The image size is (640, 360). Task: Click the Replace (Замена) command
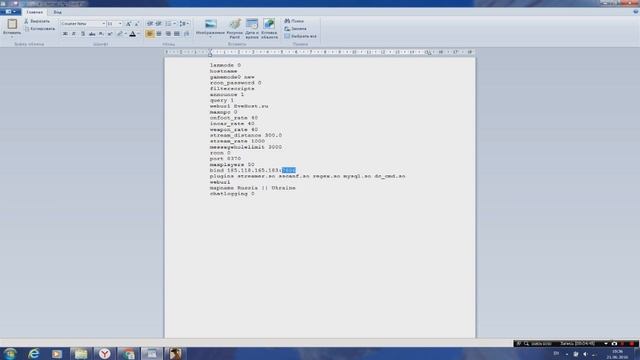tap(296, 29)
